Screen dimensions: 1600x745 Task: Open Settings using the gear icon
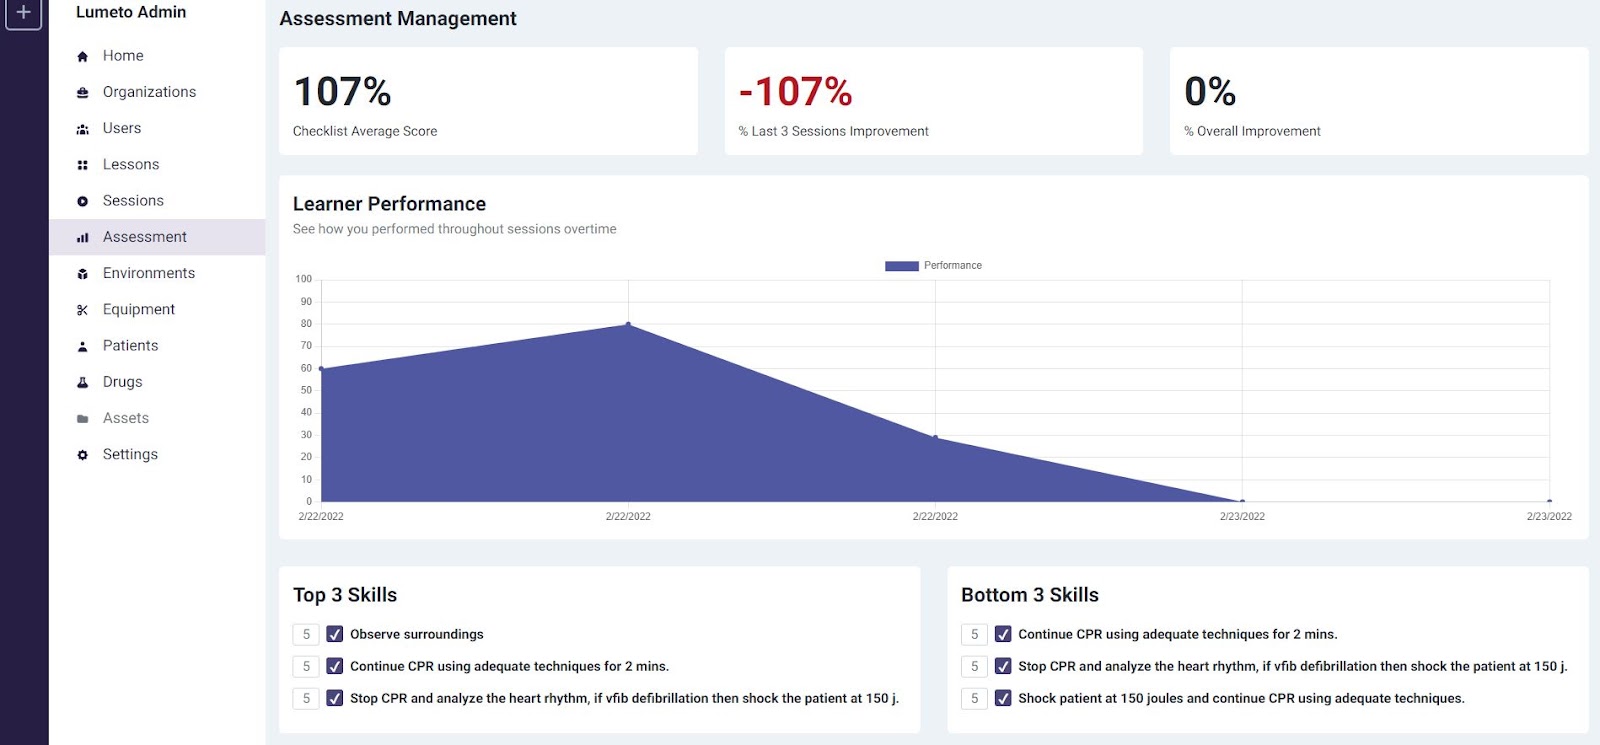pos(83,455)
